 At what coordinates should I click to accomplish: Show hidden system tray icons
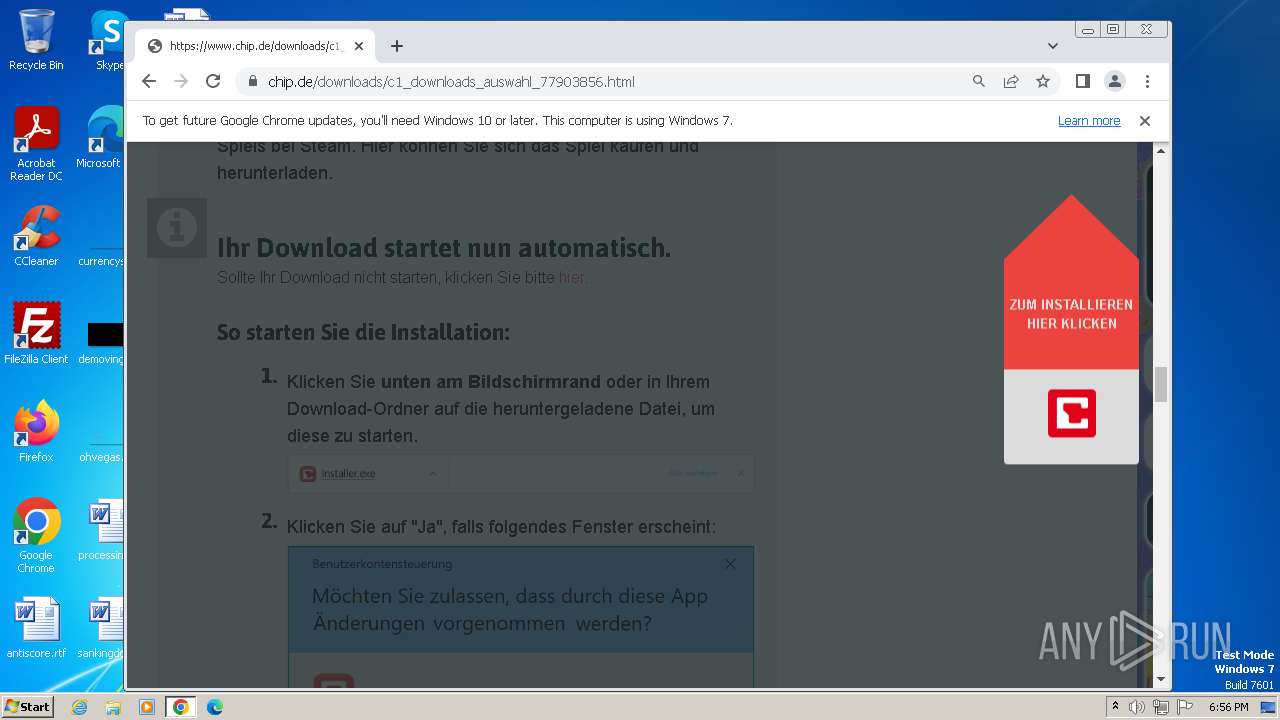1115,707
